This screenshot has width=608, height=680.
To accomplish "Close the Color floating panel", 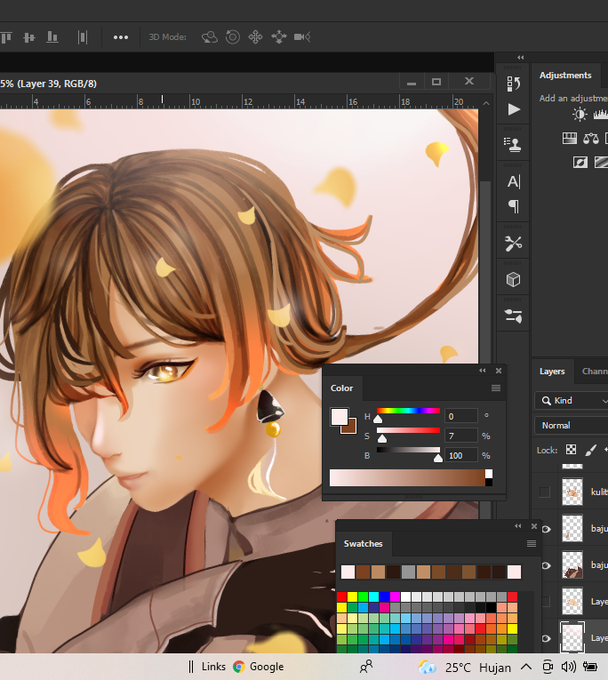I will tap(499, 370).
